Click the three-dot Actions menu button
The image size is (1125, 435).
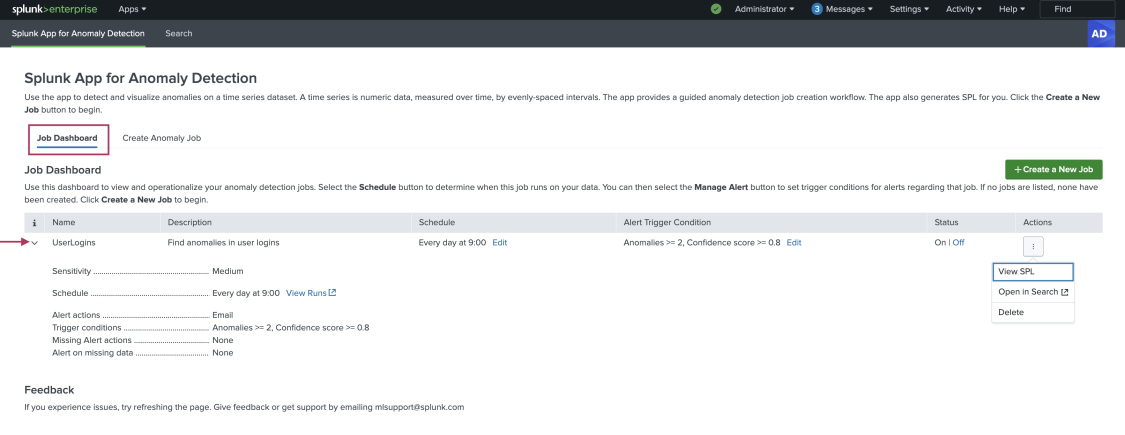[x=1033, y=246]
